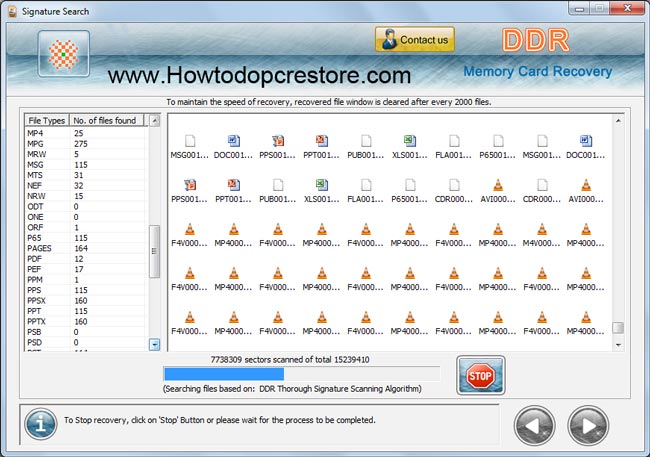This screenshot has height=457, width=650.
Task: Select the ODT file type row
Action: point(85,207)
